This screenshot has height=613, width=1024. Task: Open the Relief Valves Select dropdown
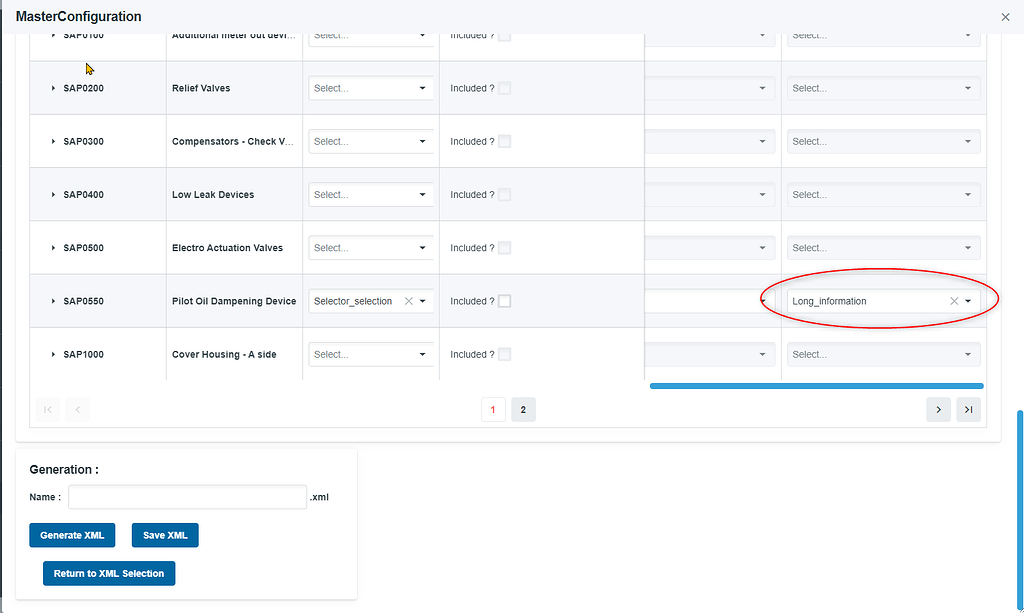(x=370, y=88)
